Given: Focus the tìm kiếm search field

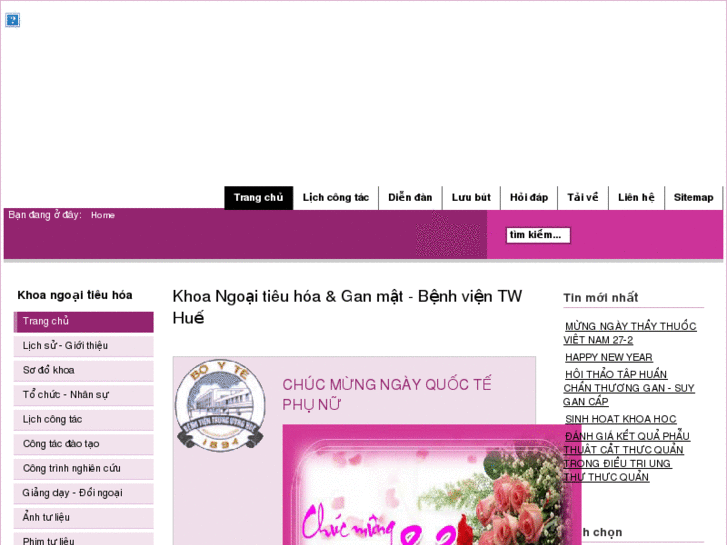Looking at the screenshot, I should tap(538, 235).
